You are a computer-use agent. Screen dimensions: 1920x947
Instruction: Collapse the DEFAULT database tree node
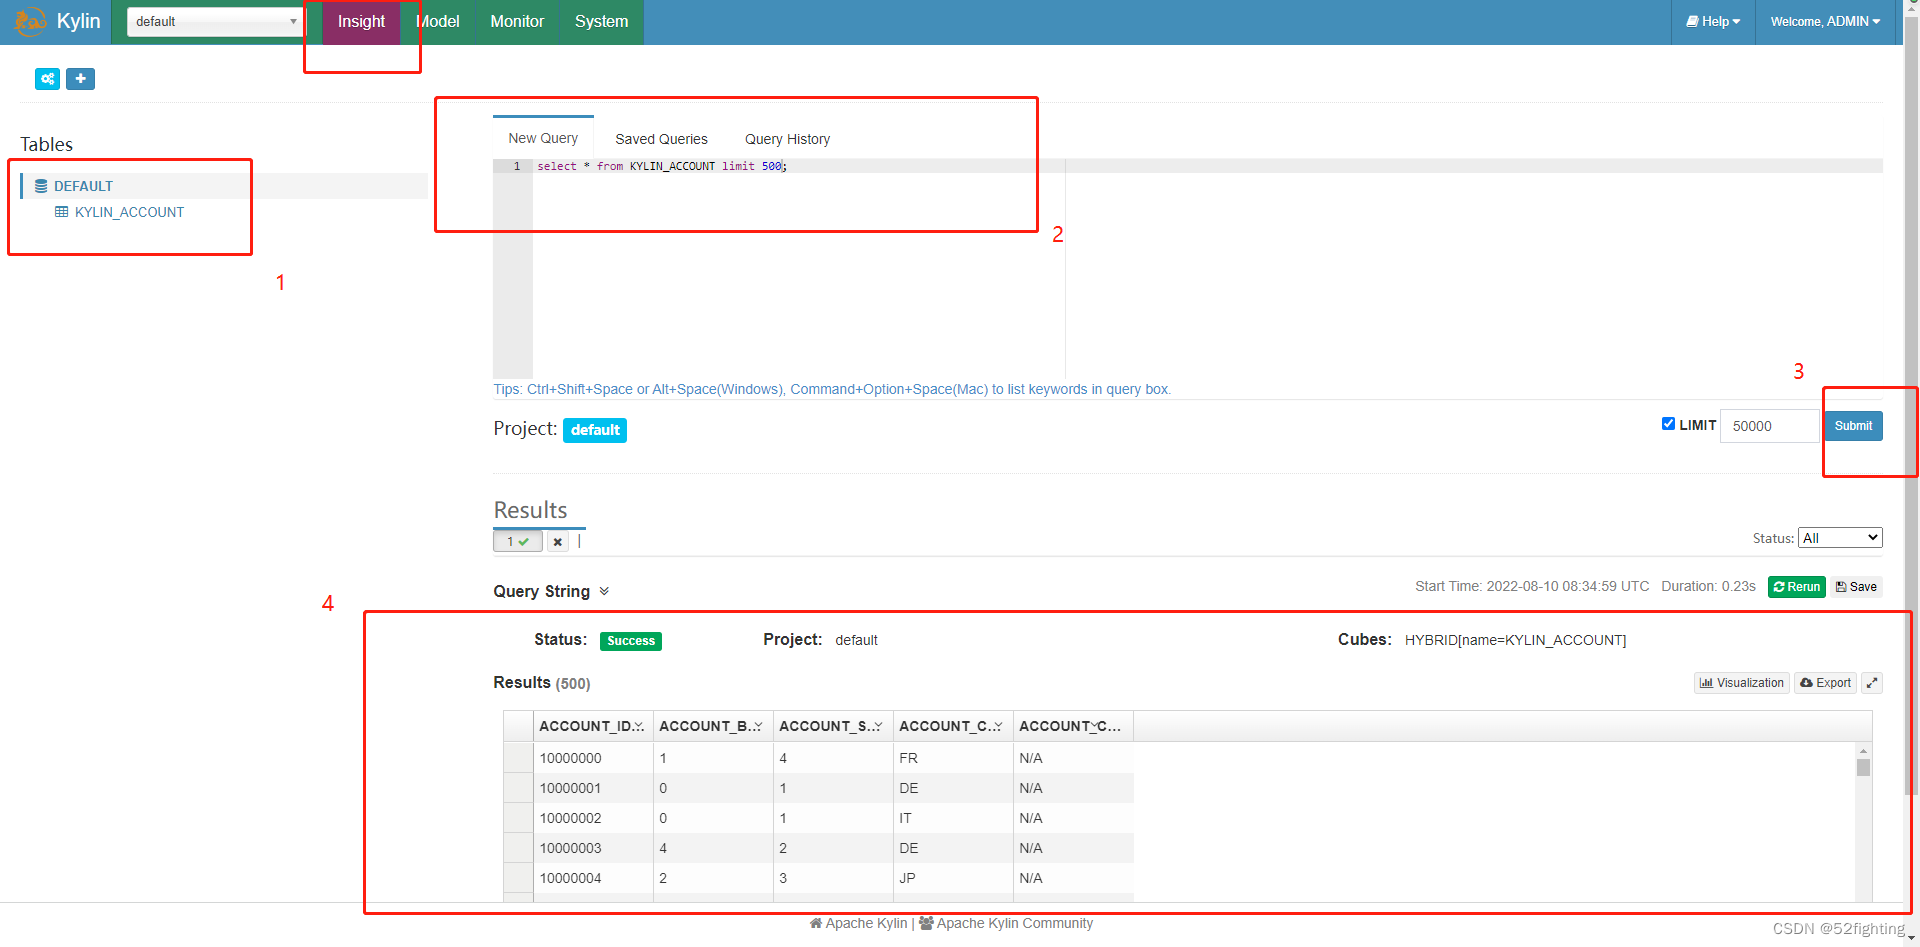(83, 186)
